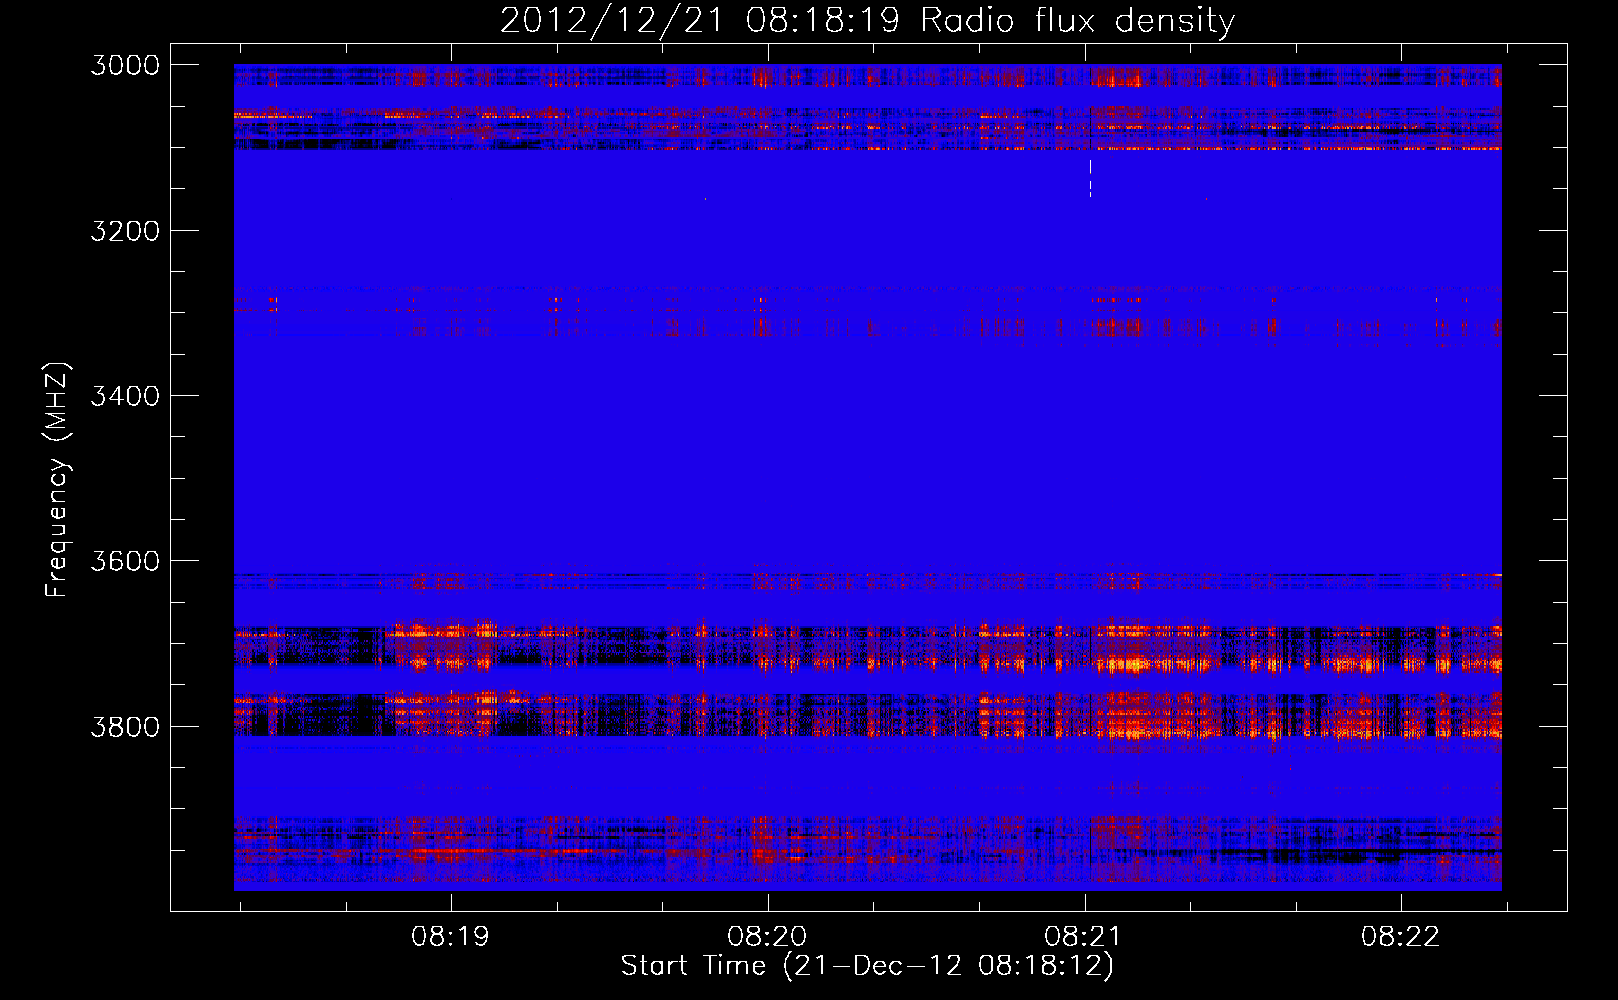
Task: Click the 08:19 time axis label
Action: point(451,937)
